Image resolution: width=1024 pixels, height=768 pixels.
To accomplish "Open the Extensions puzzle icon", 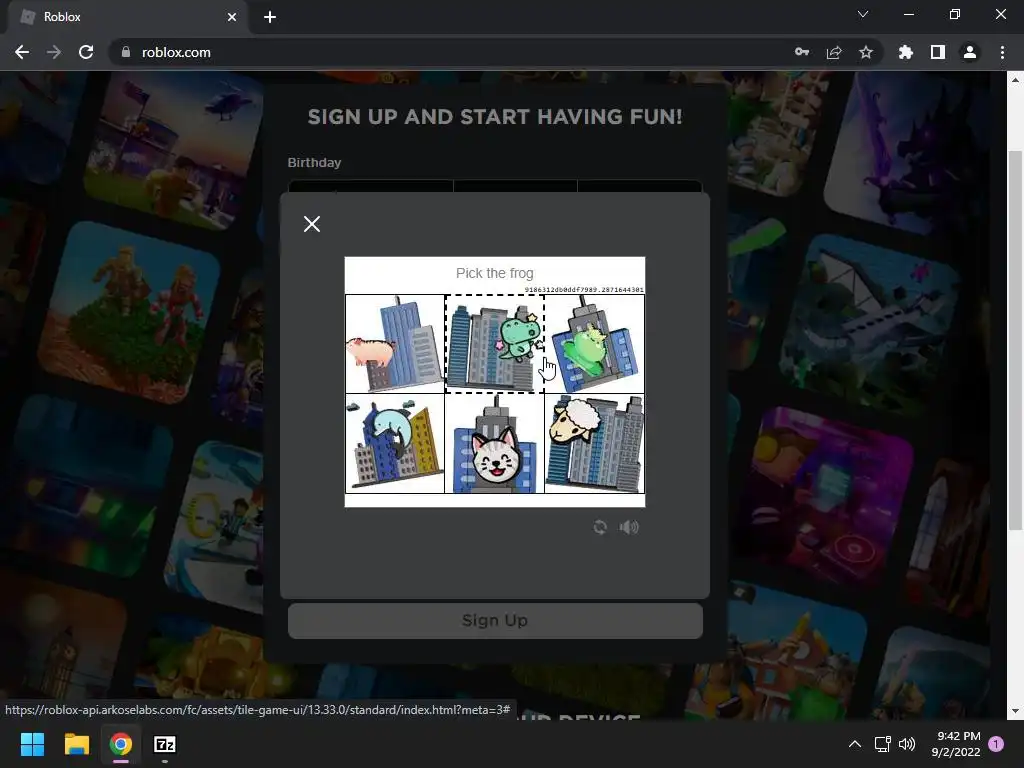I will coord(906,52).
